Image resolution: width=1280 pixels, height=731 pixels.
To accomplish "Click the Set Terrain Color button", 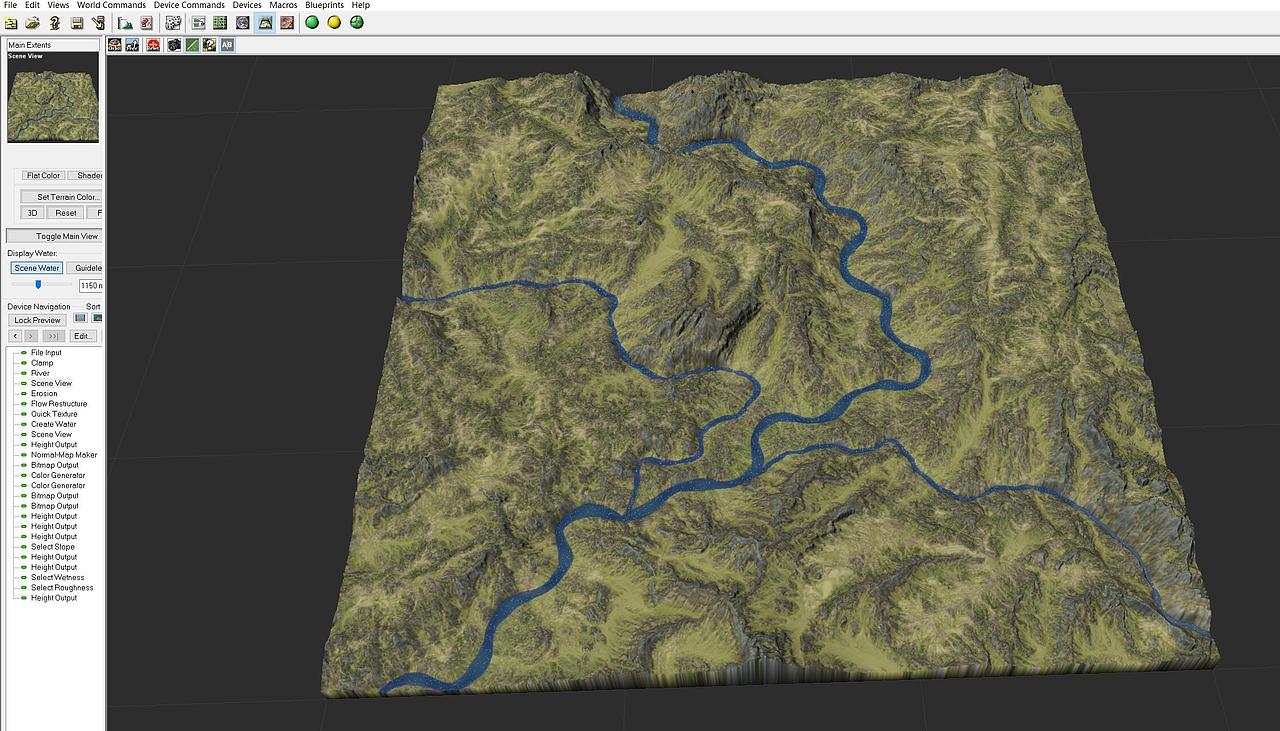I will tap(62, 197).
